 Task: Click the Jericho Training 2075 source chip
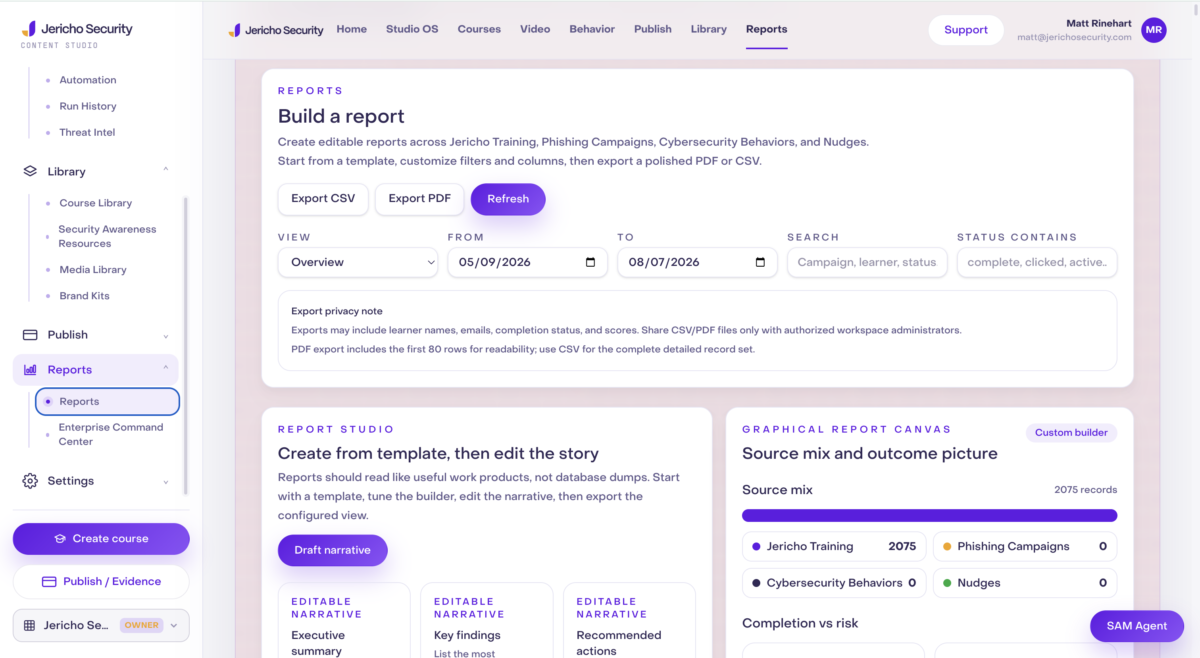[834, 547]
